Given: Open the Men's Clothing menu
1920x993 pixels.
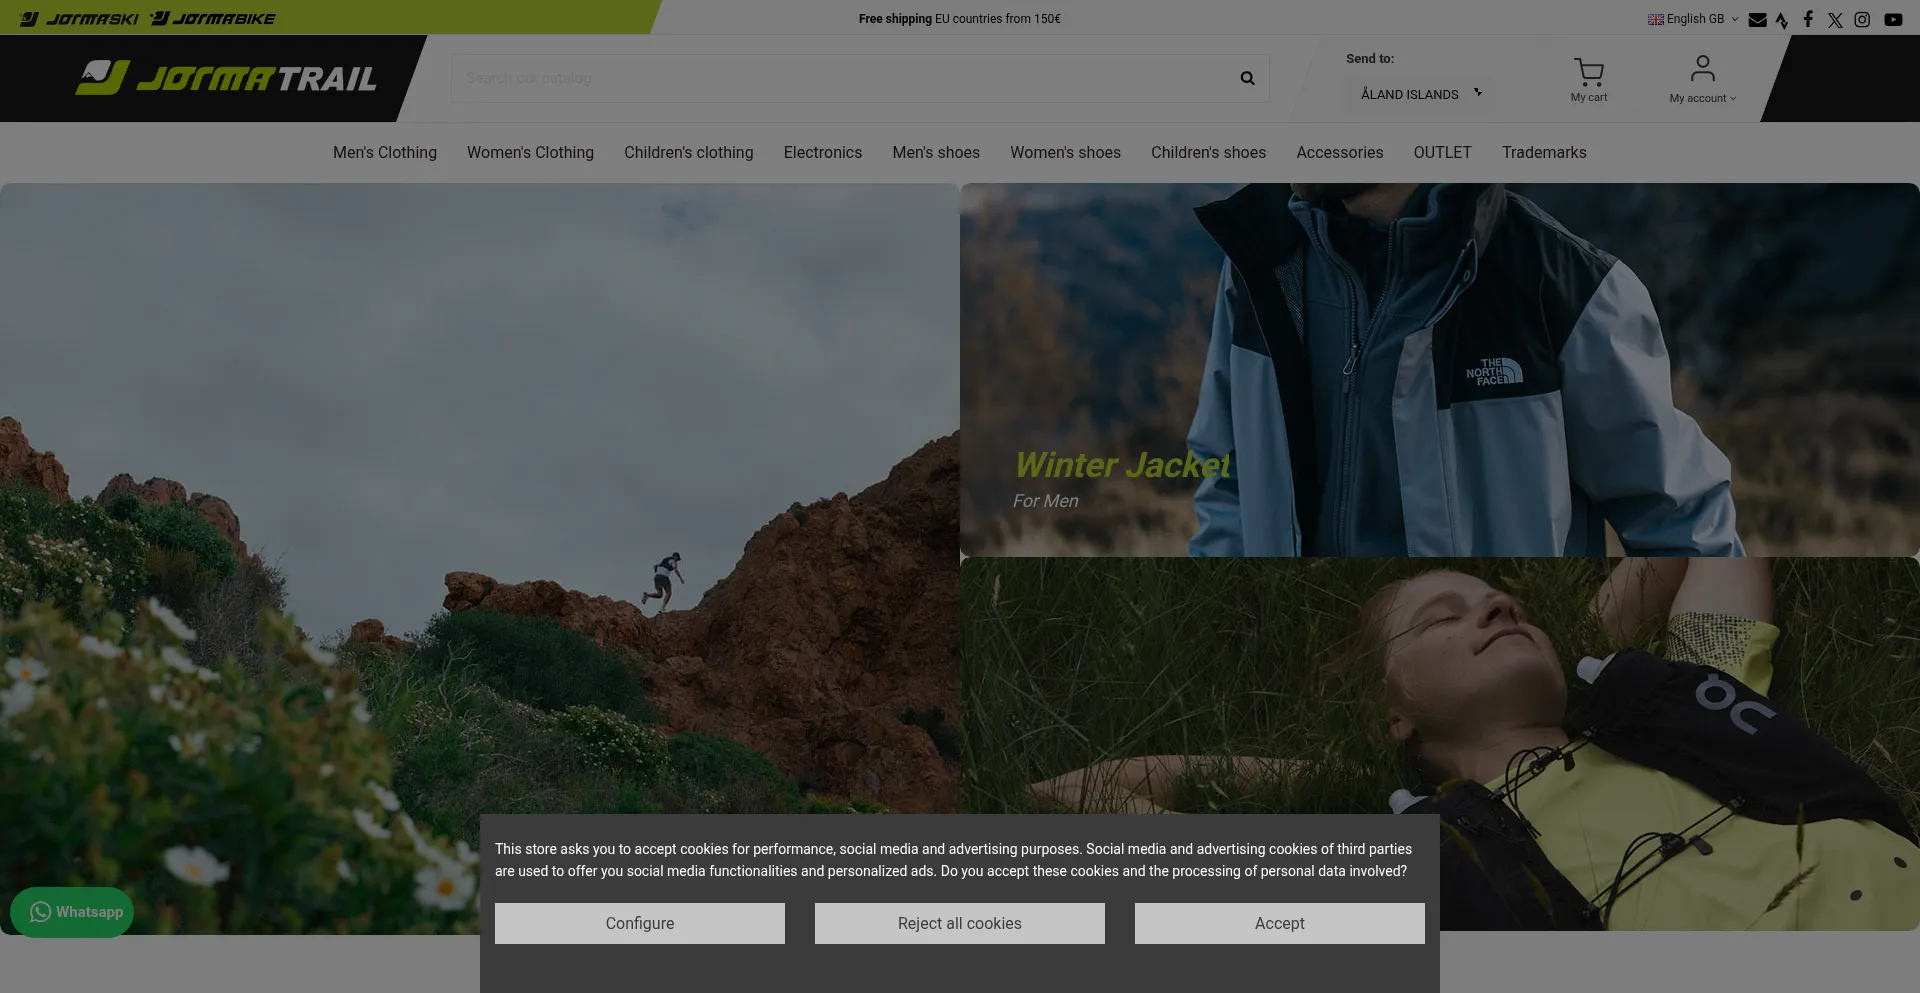Looking at the screenshot, I should click(x=384, y=152).
